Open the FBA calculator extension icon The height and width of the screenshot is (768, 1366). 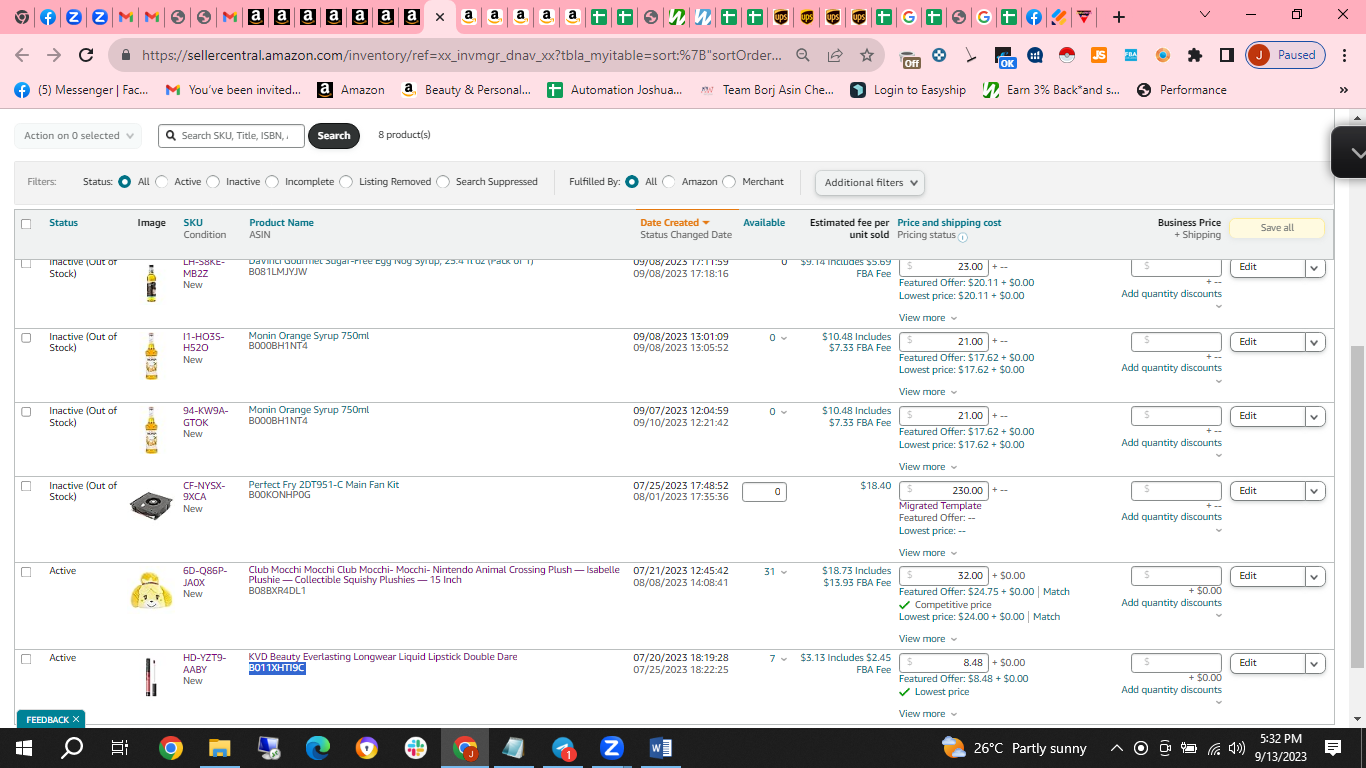(x=1130, y=55)
